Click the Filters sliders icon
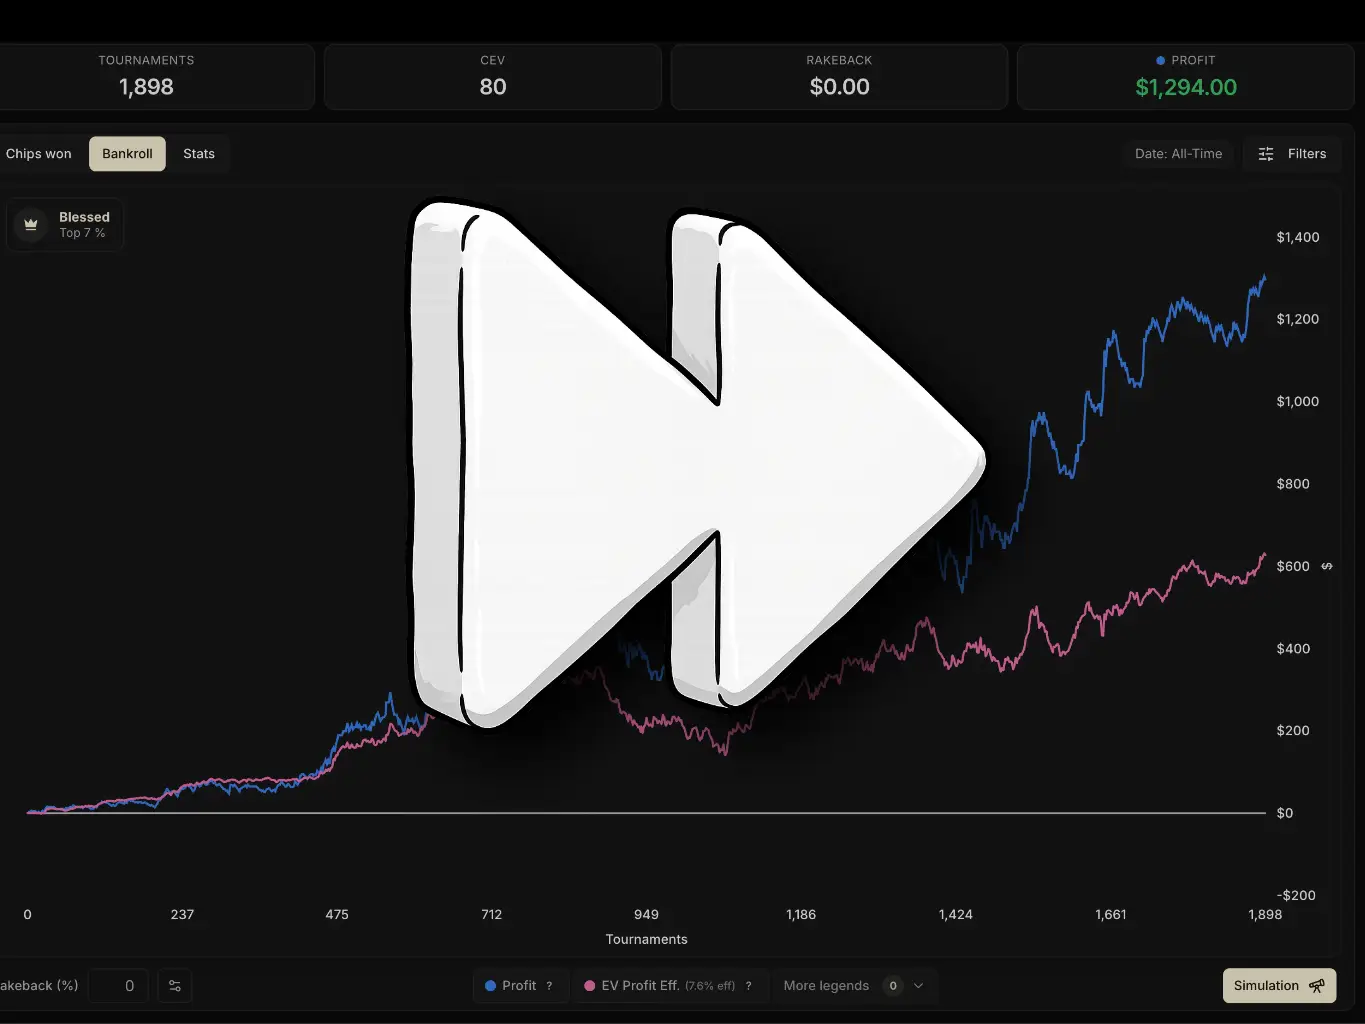The image size is (1365, 1024). (1266, 154)
